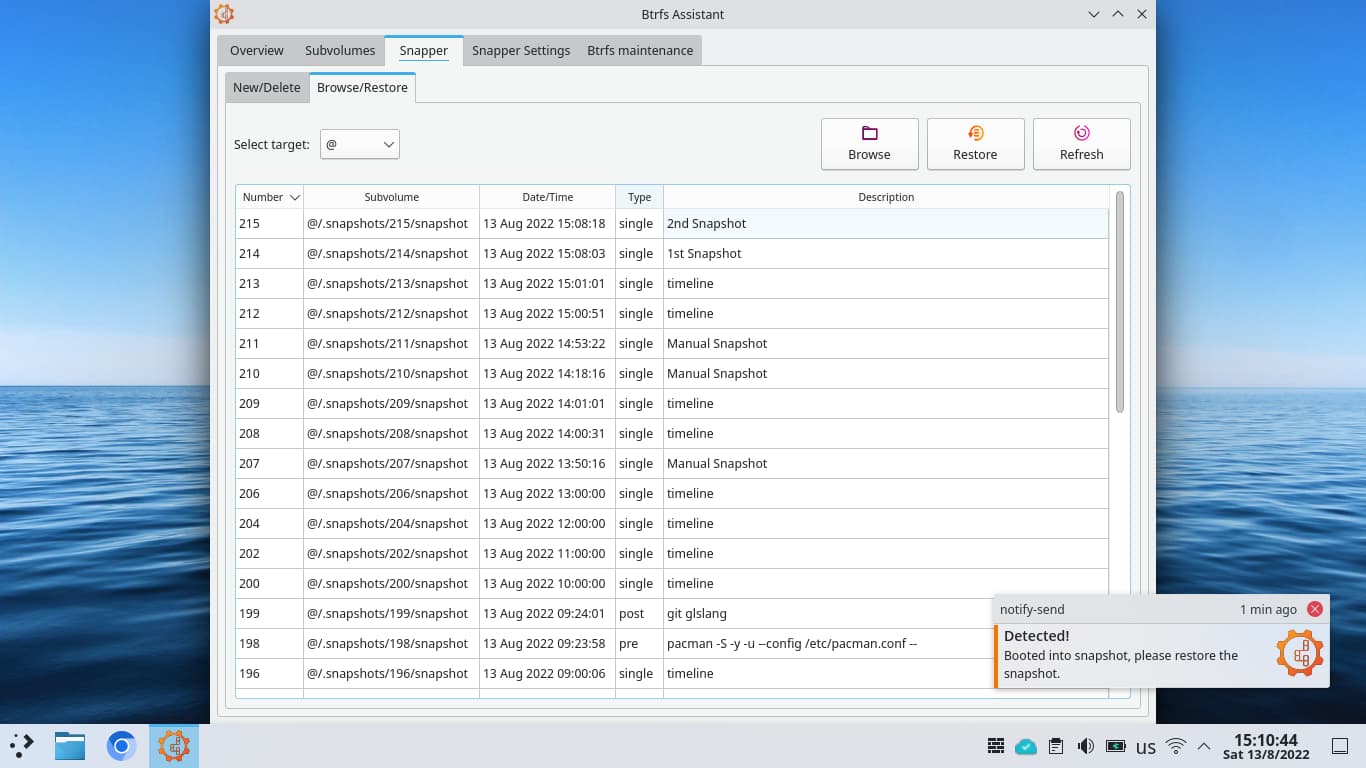Sort by the Number column header
Viewport: 1366px width, 768px height.
[x=270, y=197]
